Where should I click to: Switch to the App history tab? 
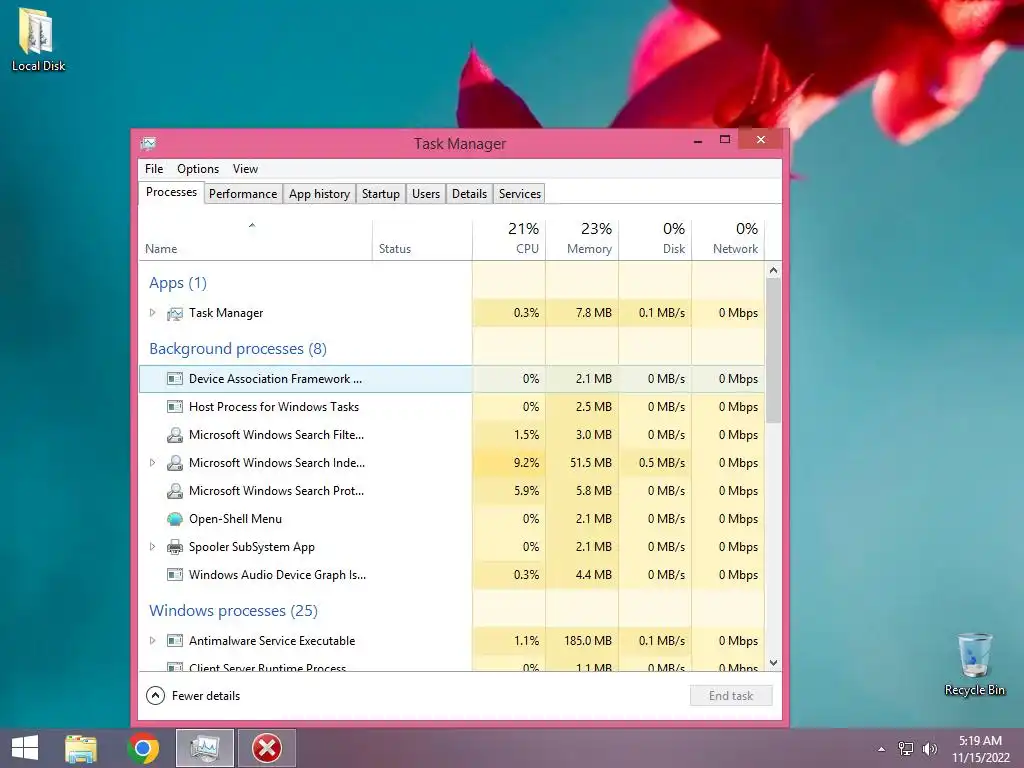click(319, 194)
